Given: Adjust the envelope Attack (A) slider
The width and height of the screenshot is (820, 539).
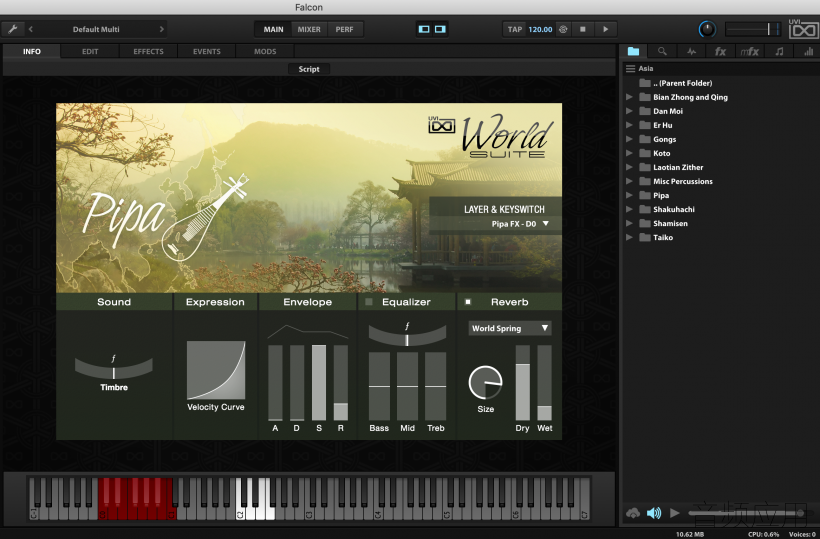Looking at the screenshot, I should coord(275,383).
